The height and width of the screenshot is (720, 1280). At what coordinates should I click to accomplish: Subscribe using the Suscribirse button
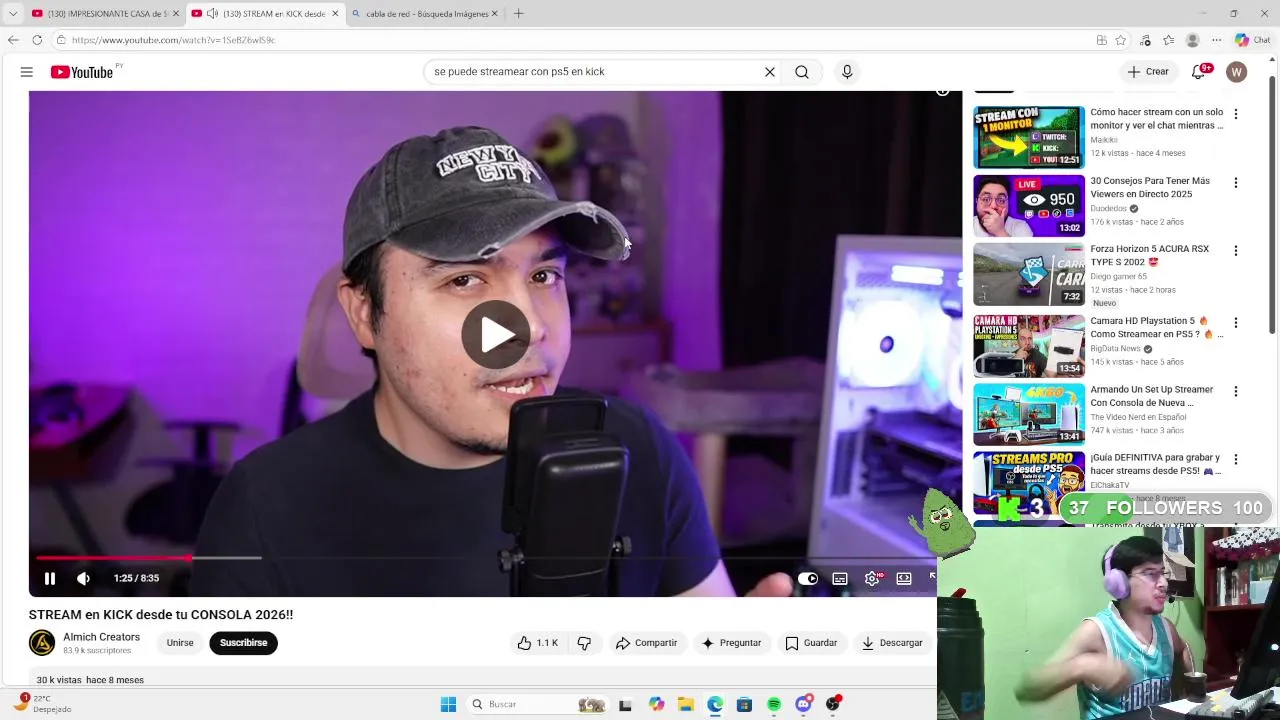(x=244, y=643)
